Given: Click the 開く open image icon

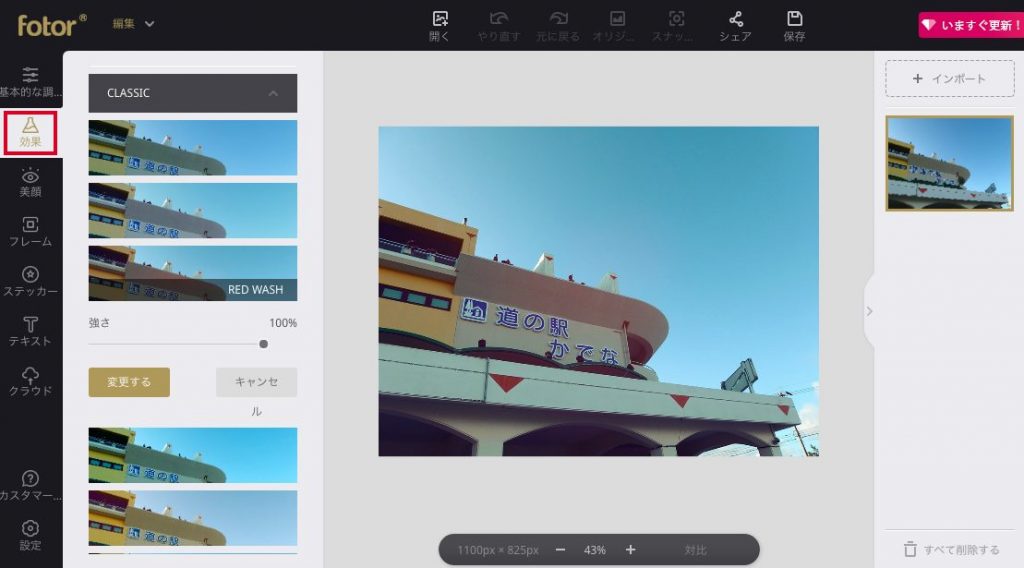Looking at the screenshot, I should [x=440, y=26].
